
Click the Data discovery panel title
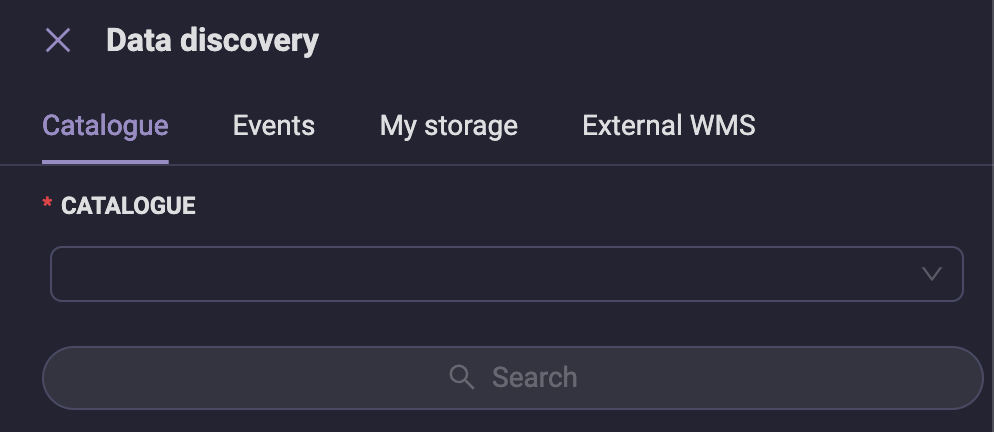pyautogui.click(x=212, y=41)
